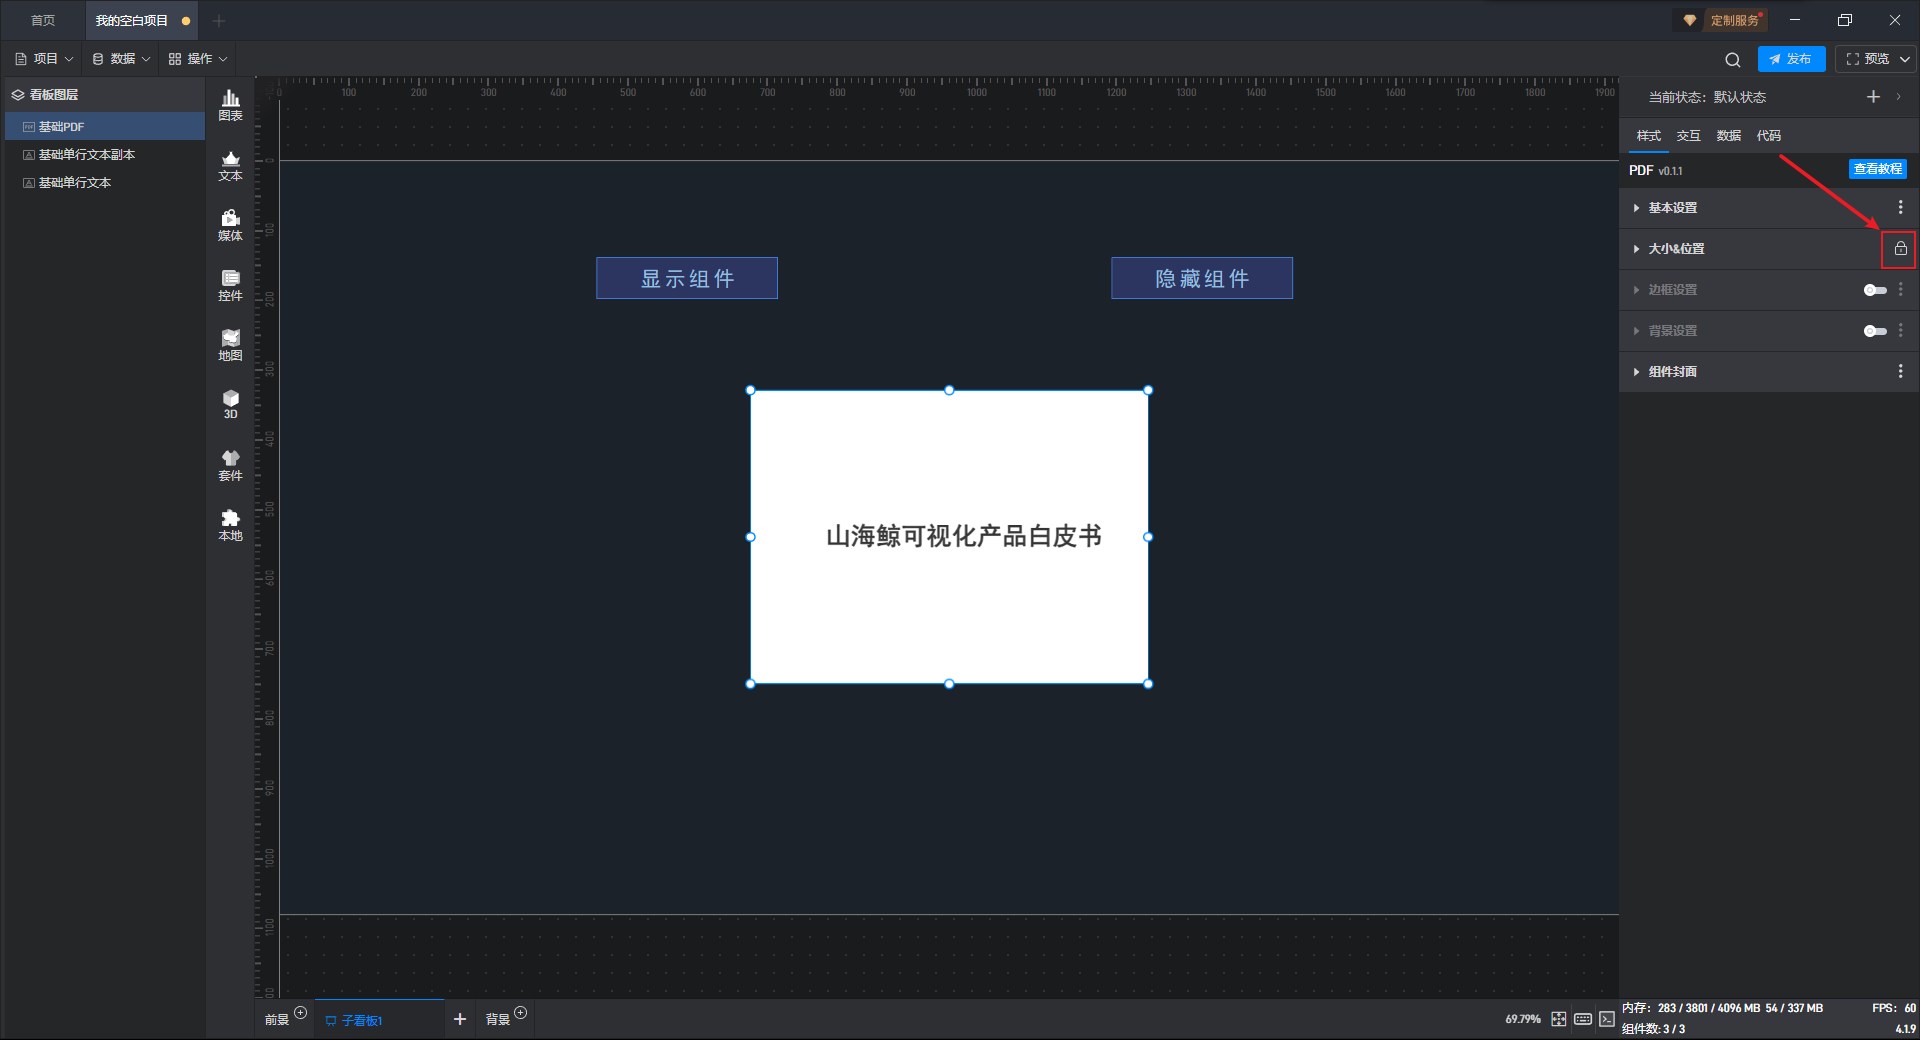
Task: Select the 基础单行文本 layer
Action: tap(105, 183)
